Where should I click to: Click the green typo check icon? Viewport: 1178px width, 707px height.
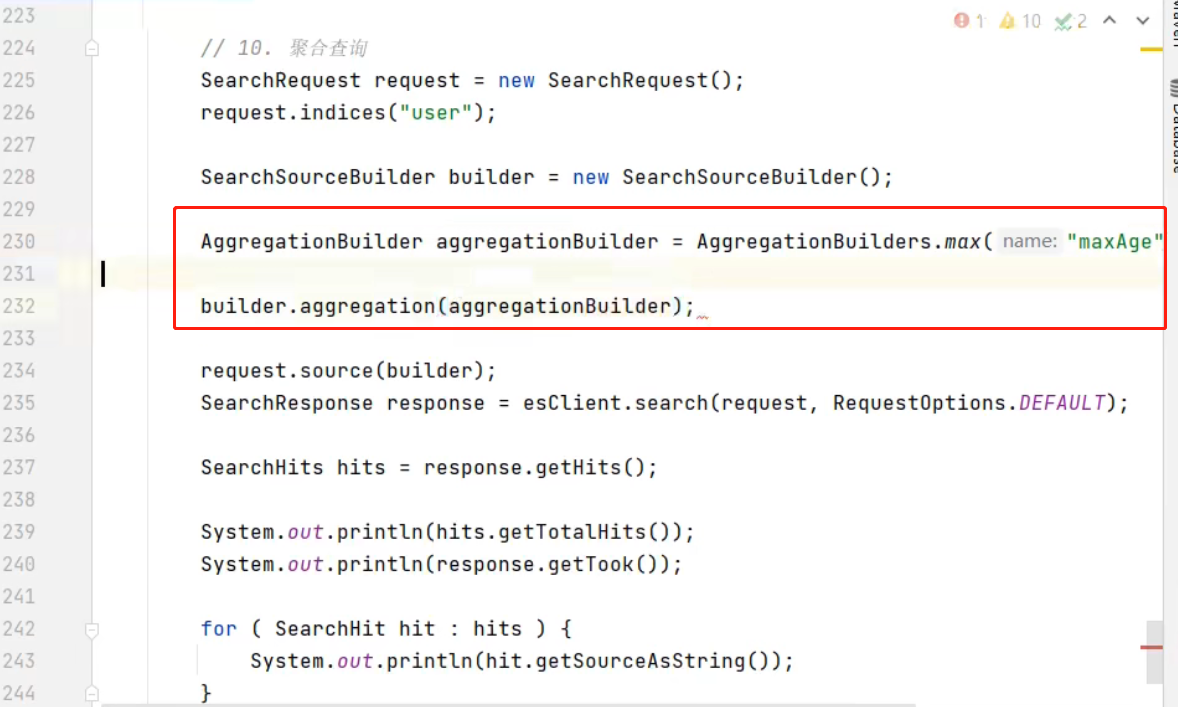pyautogui.click(x=1063, y=21)
